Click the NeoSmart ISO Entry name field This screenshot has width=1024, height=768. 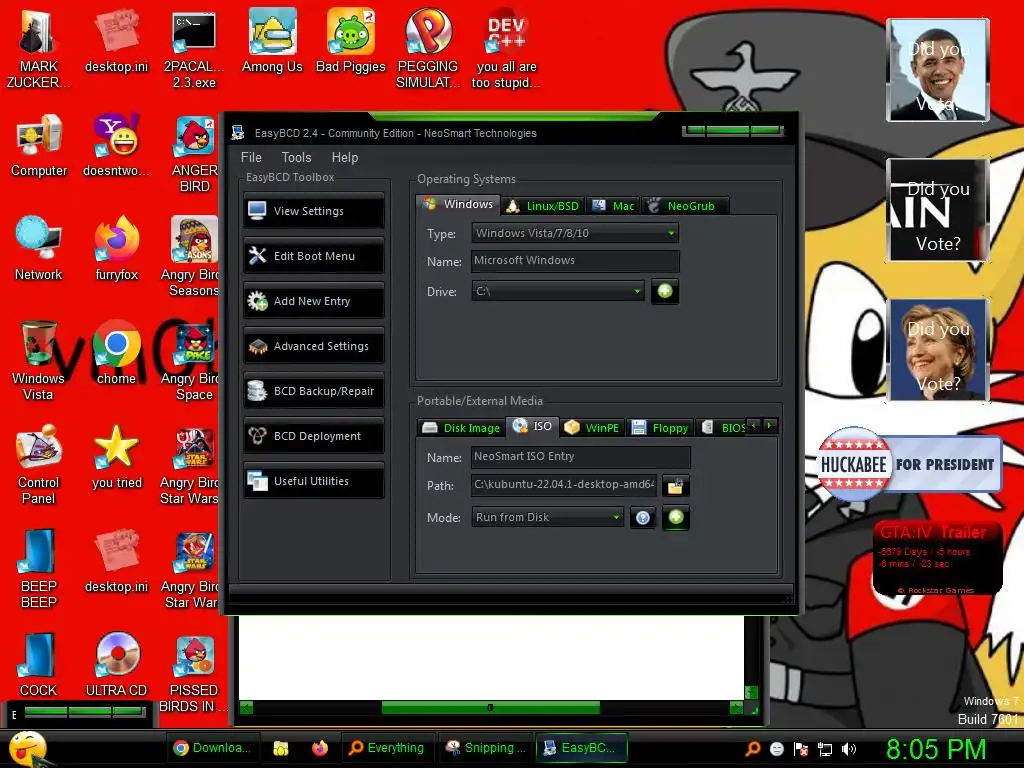click(581, 457)
